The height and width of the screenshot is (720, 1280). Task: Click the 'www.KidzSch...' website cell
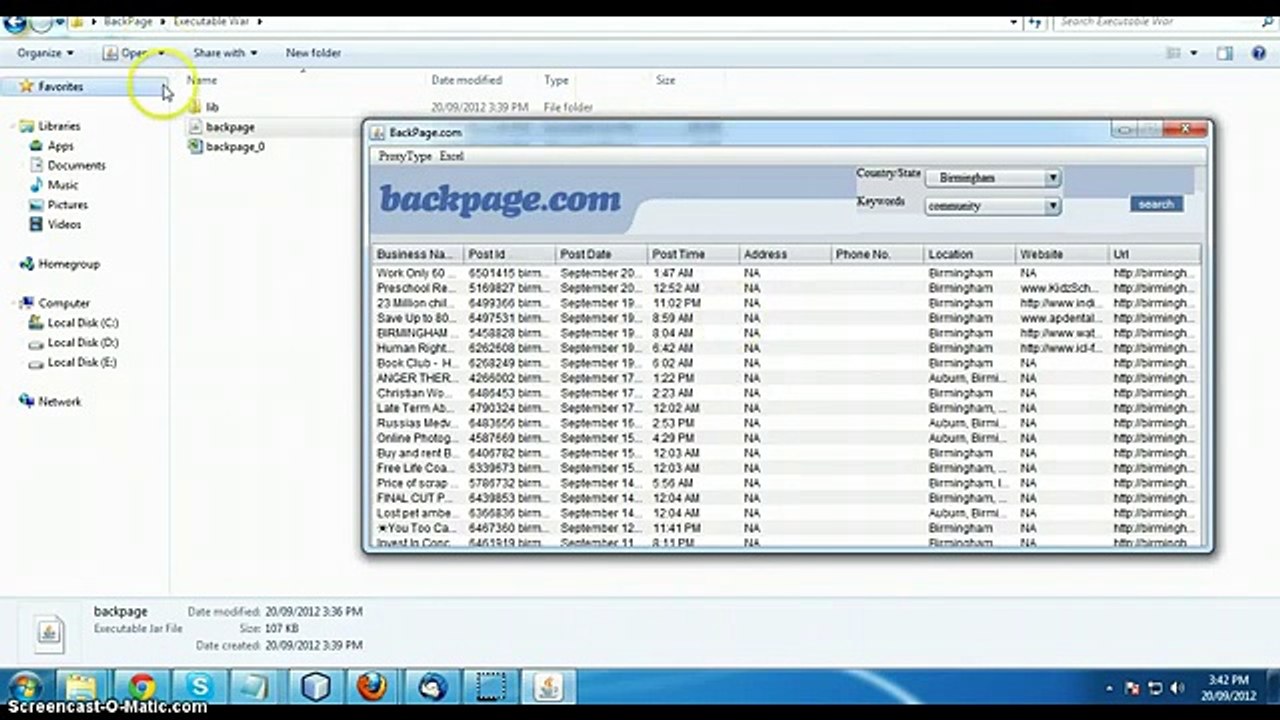coord(1061,288)
